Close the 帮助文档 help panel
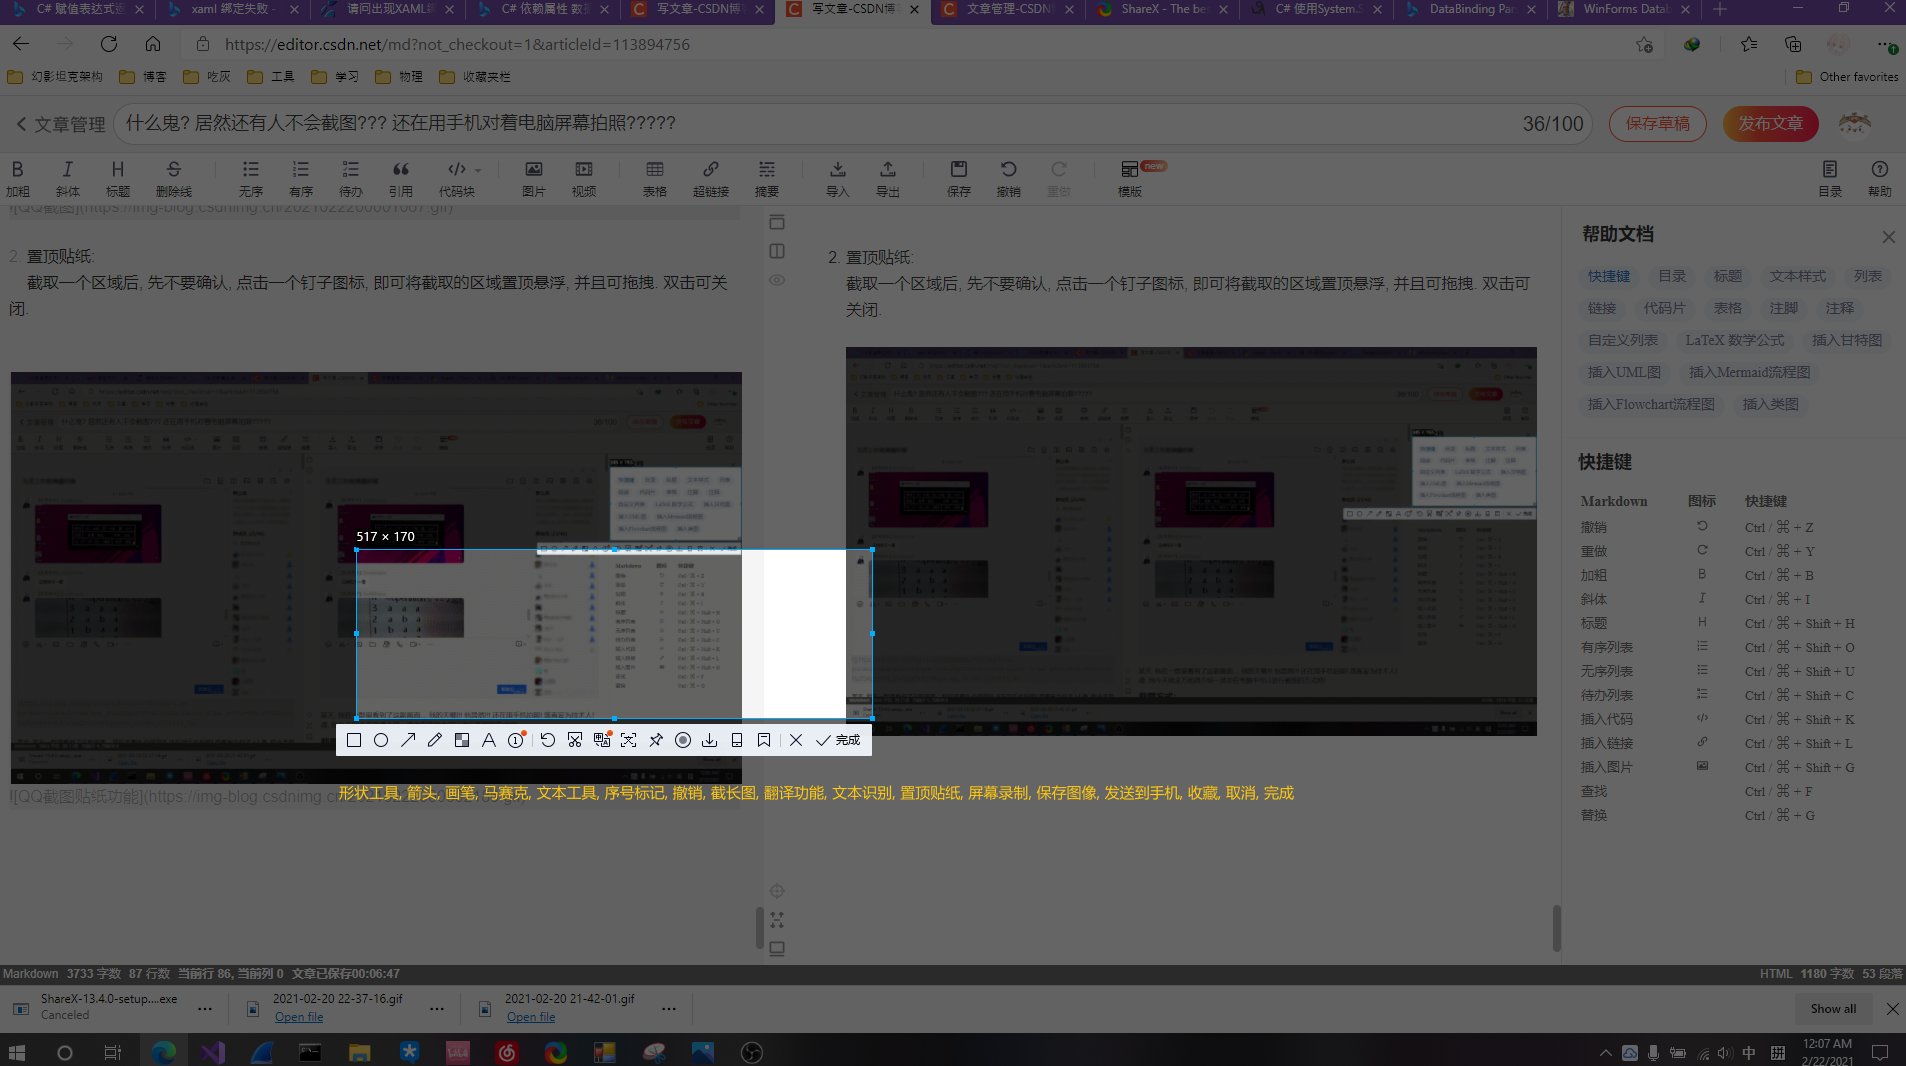1906x1066 pixels. [x=1888, y=237]
